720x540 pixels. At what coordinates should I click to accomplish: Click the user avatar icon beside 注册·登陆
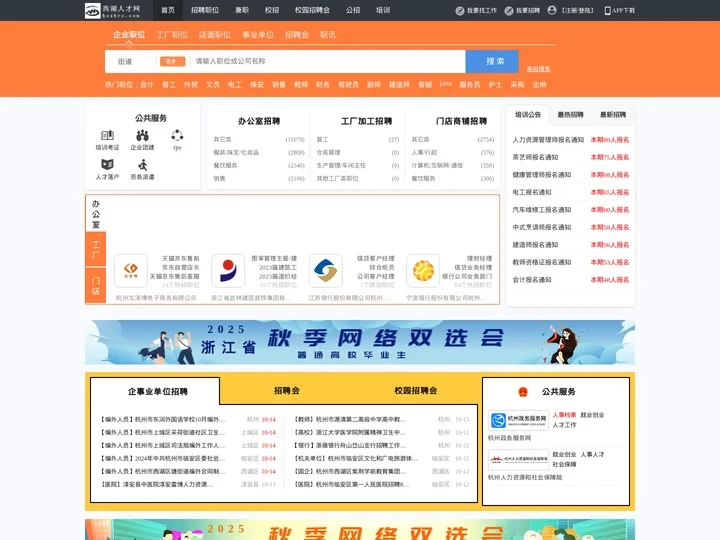point(552,10)
